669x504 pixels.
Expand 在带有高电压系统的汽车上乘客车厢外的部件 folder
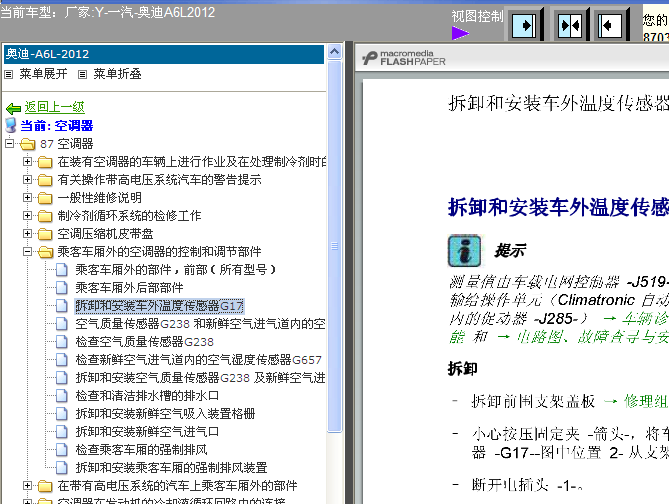point(27,485)
